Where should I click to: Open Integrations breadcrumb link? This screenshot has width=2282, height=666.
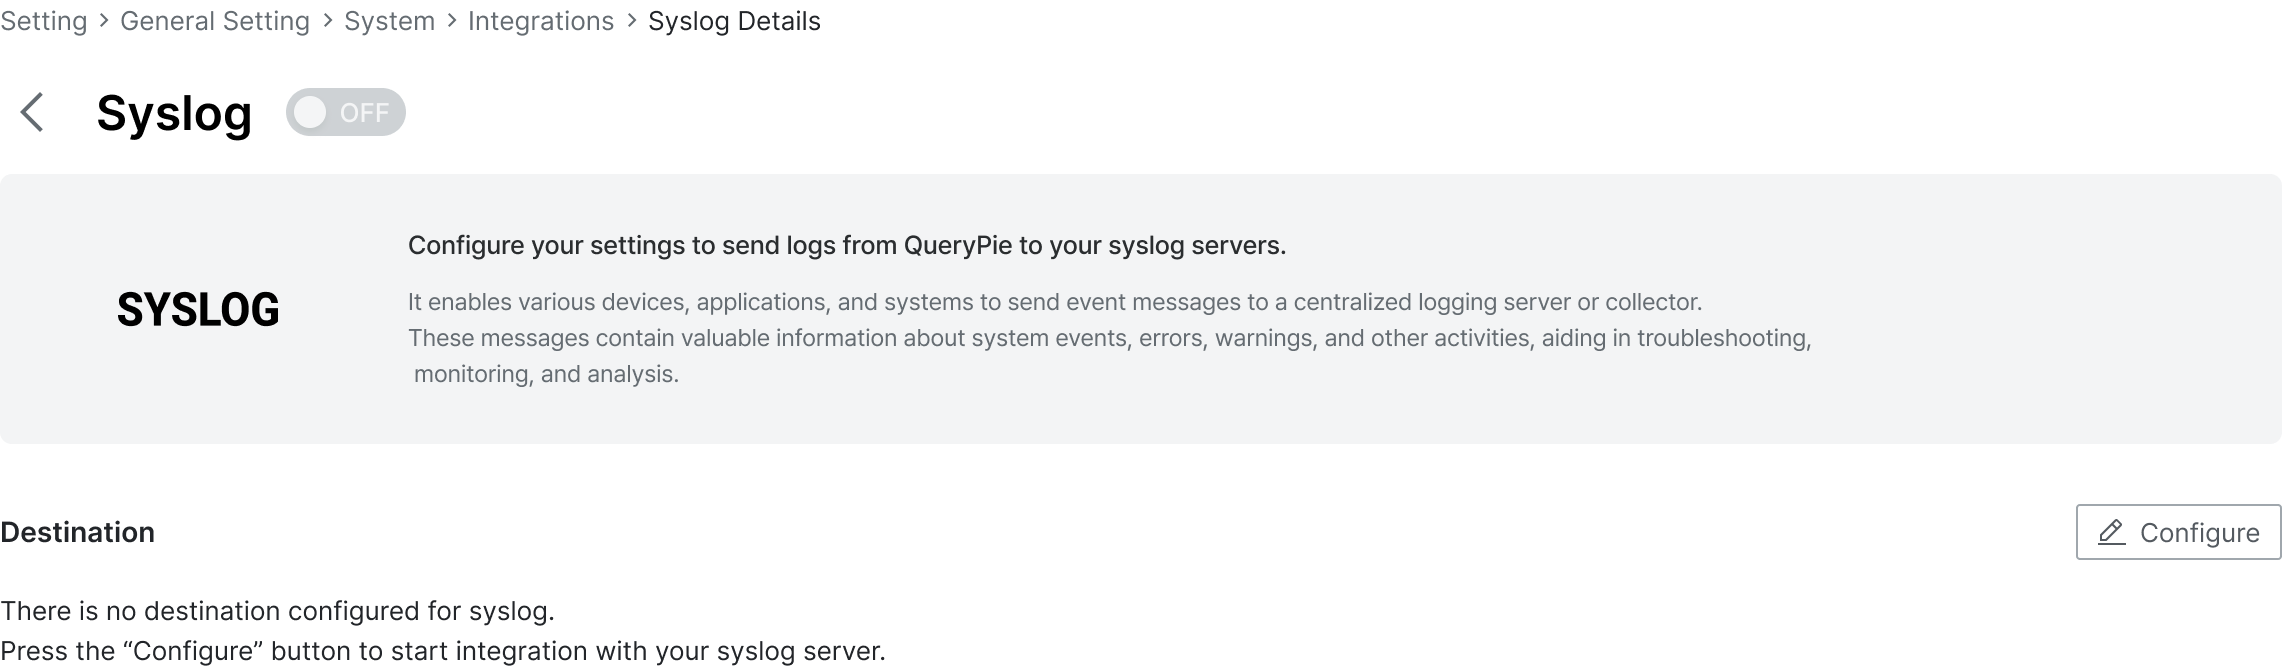pos(541,21)
